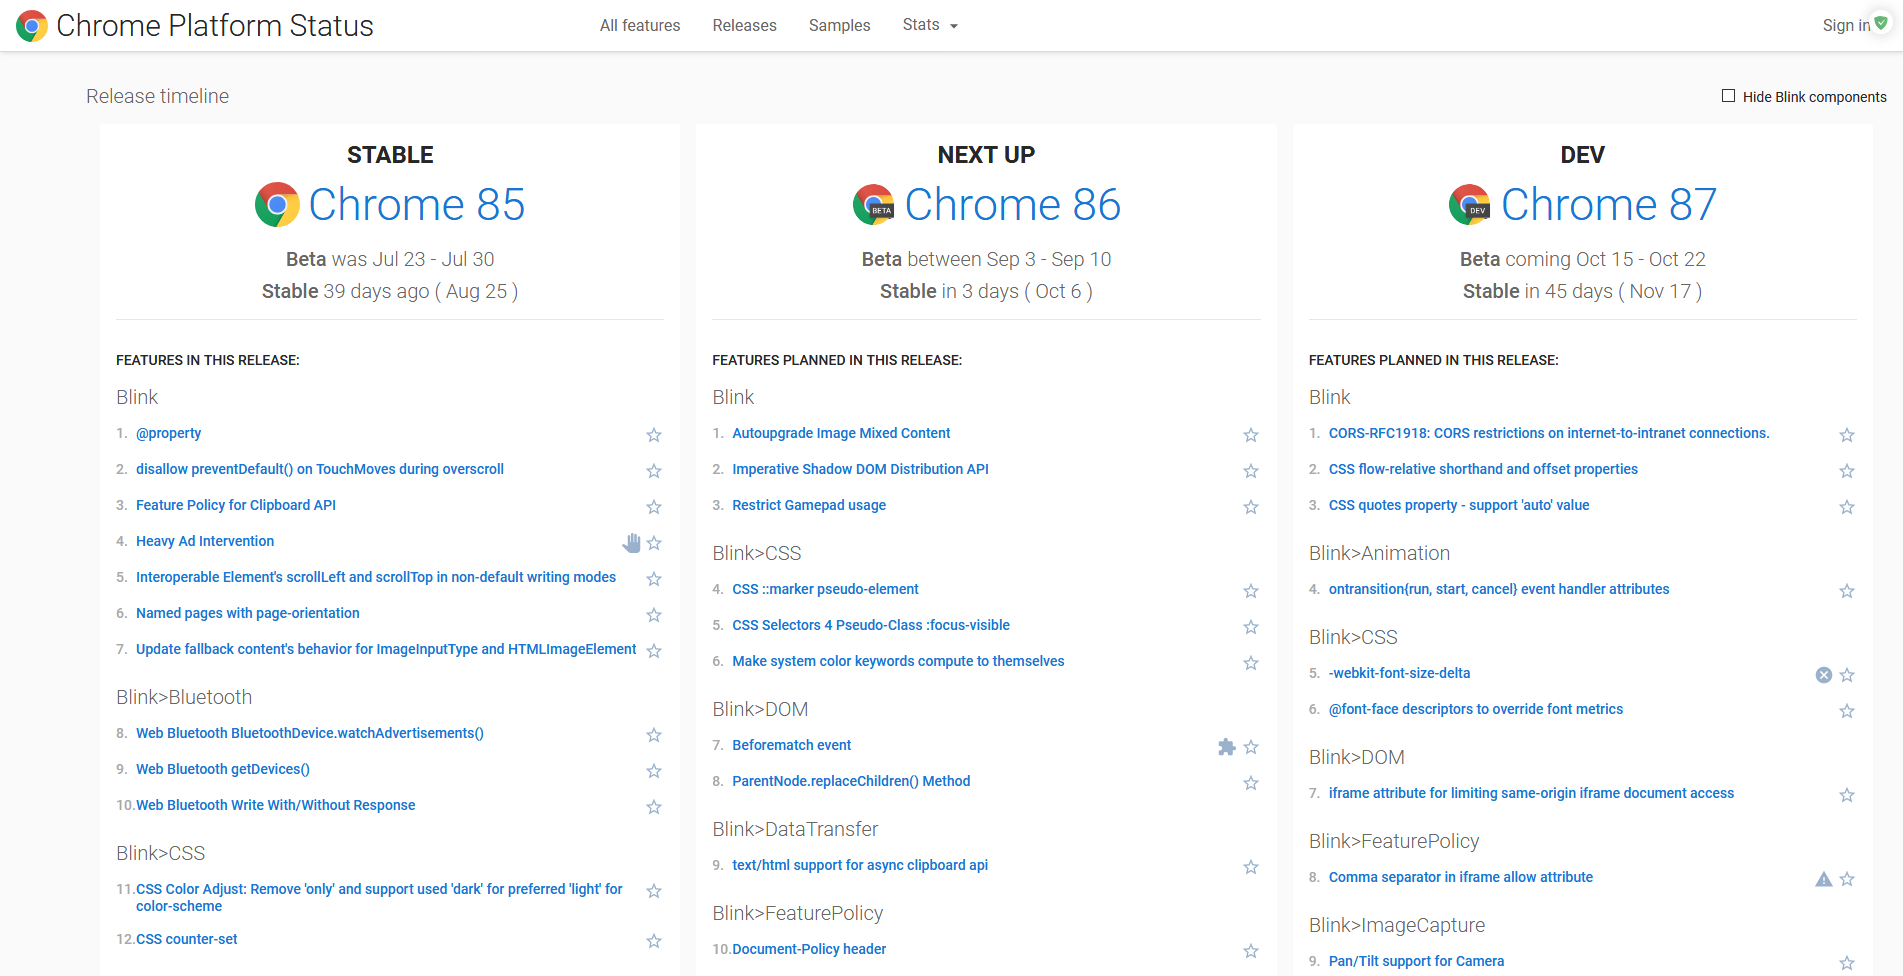Star the Beforematch event feature
Viewport: 1903px width, 976px height.
[1250, 747]
